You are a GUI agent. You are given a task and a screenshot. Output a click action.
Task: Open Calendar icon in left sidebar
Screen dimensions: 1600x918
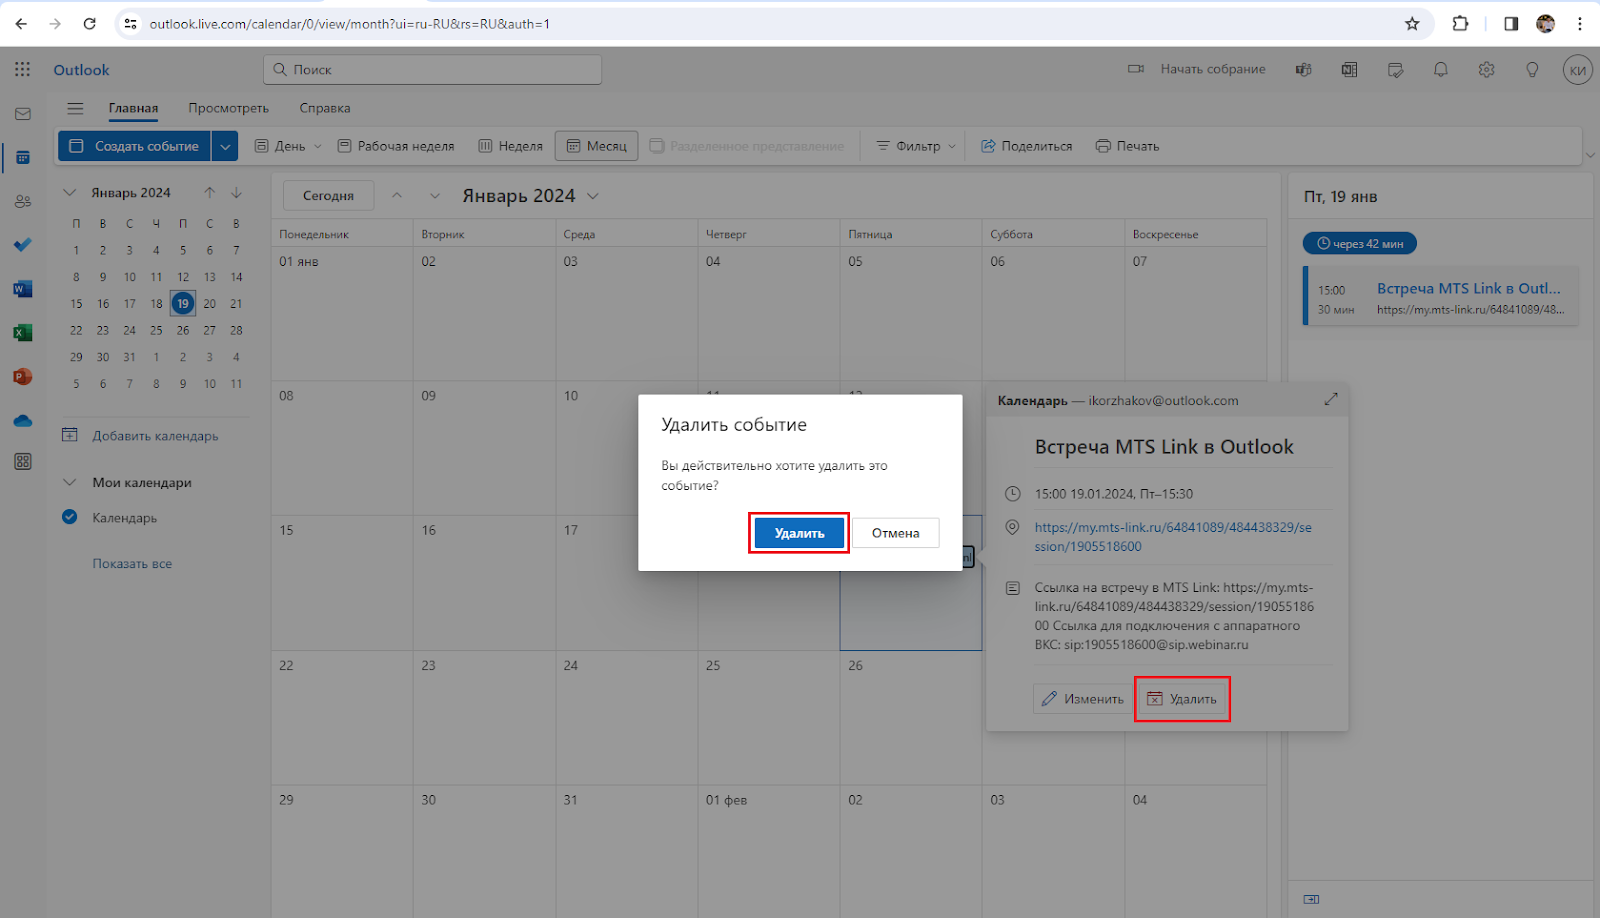coord(23,157)
